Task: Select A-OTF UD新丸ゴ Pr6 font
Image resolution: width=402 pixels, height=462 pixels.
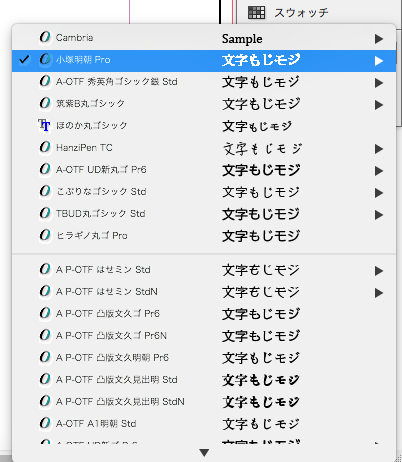Action: (204, 170)
